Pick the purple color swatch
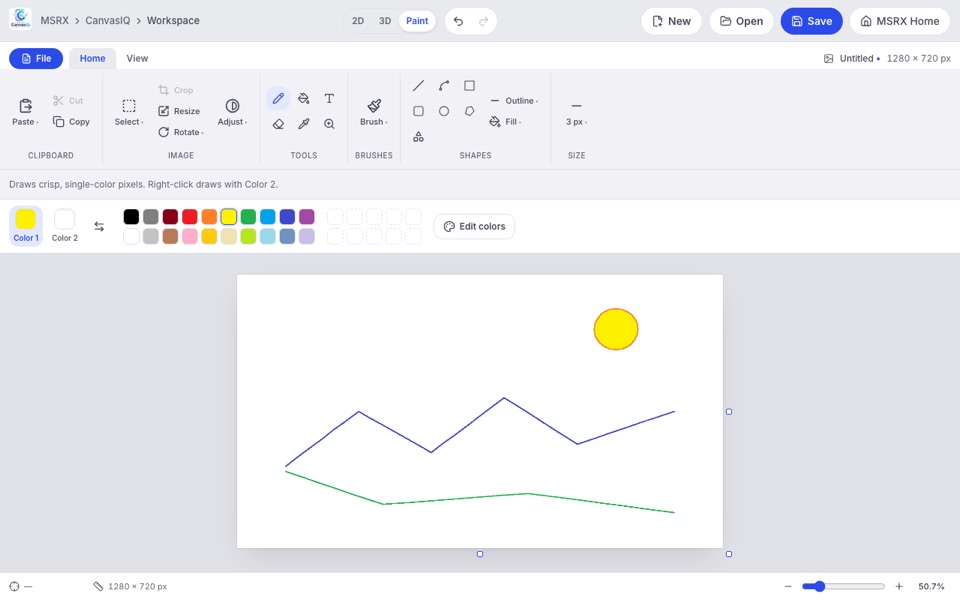This screenshot has width=960, height=600. (x=307, y=216)
